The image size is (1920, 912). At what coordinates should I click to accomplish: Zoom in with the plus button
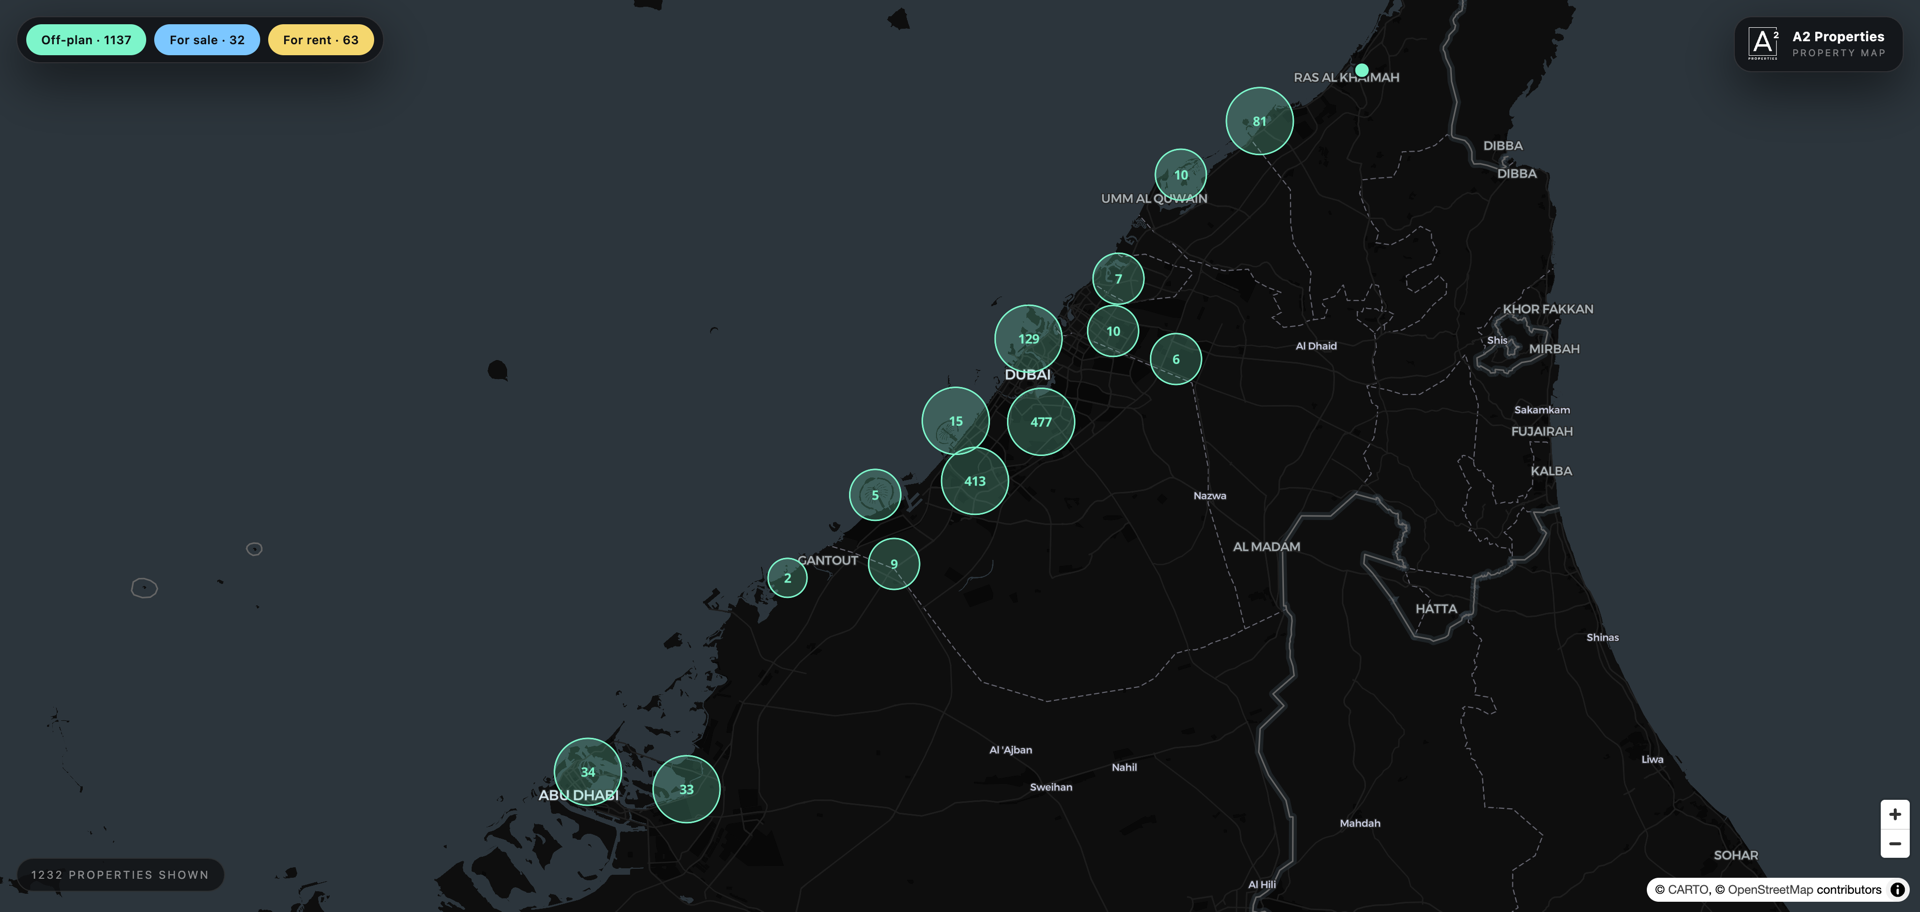coord(1895,814)
